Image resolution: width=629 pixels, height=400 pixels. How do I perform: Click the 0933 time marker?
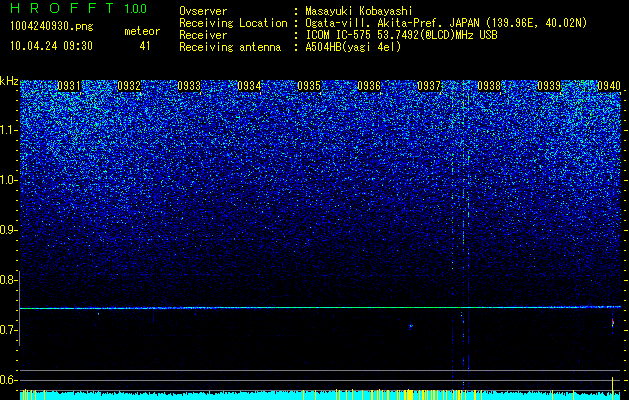(x=189, y=86)
